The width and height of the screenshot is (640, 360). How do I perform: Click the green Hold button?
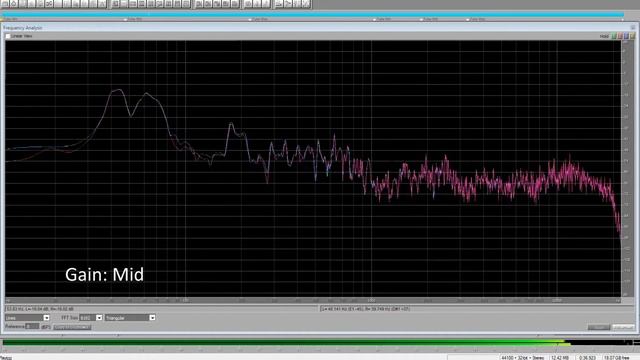point(614,36)
